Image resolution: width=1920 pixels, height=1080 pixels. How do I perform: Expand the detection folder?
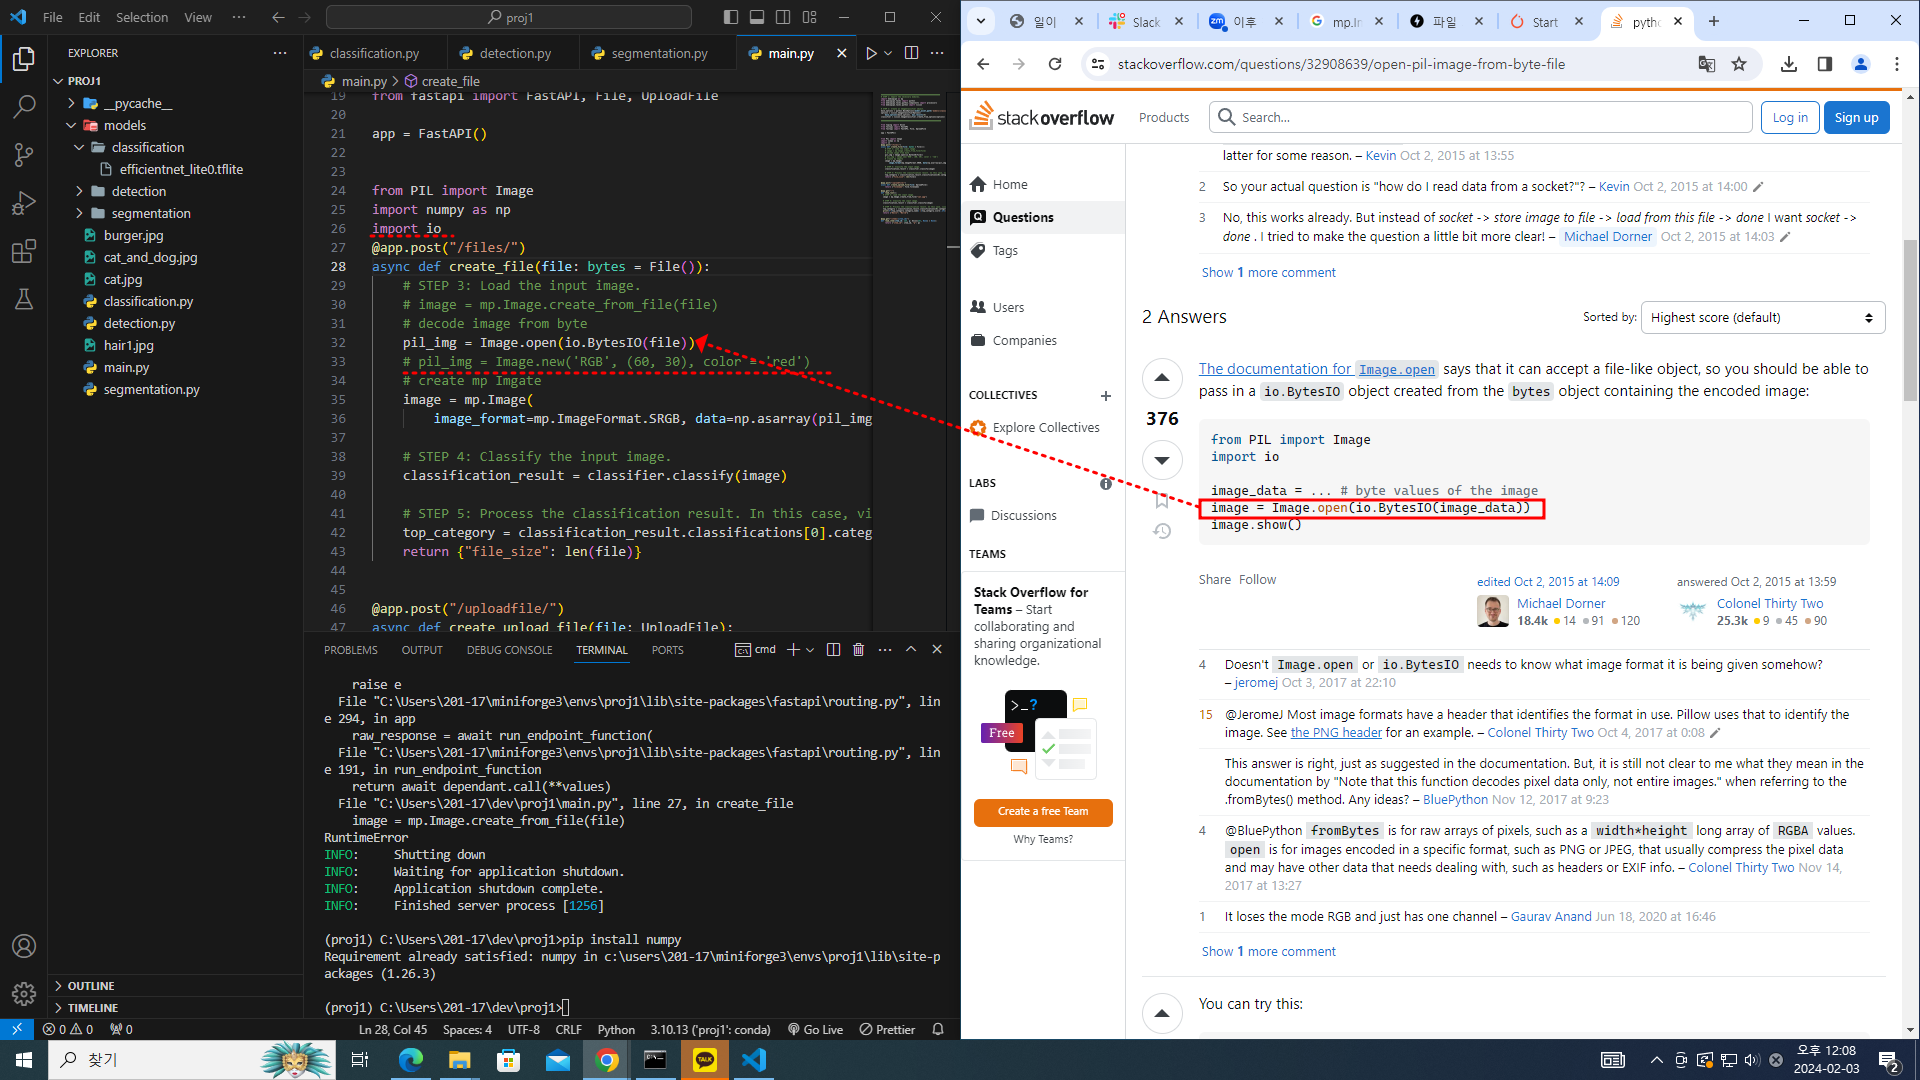pos(138,191)
